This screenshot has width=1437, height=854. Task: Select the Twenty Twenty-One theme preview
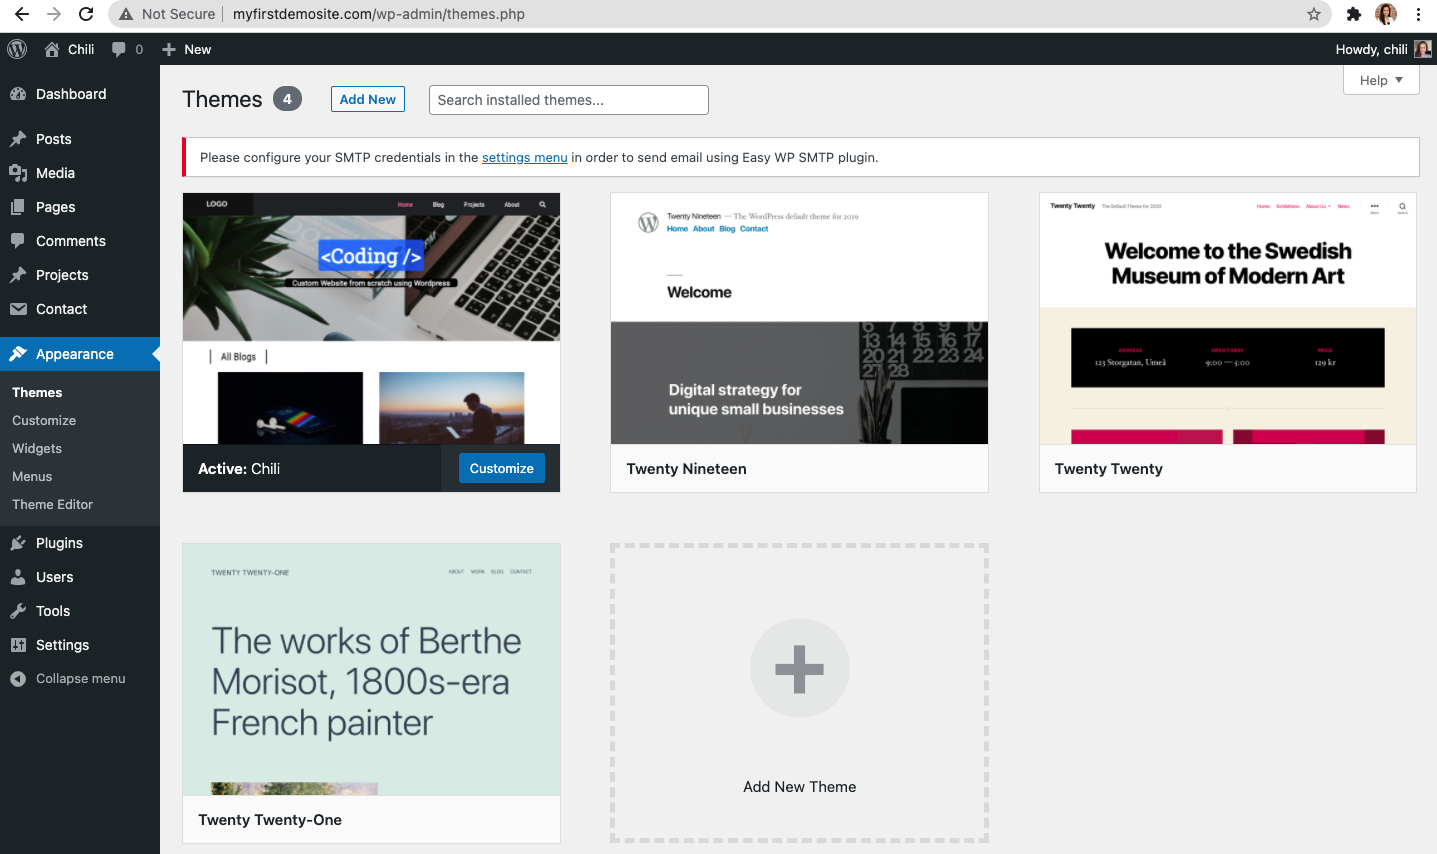371,670
